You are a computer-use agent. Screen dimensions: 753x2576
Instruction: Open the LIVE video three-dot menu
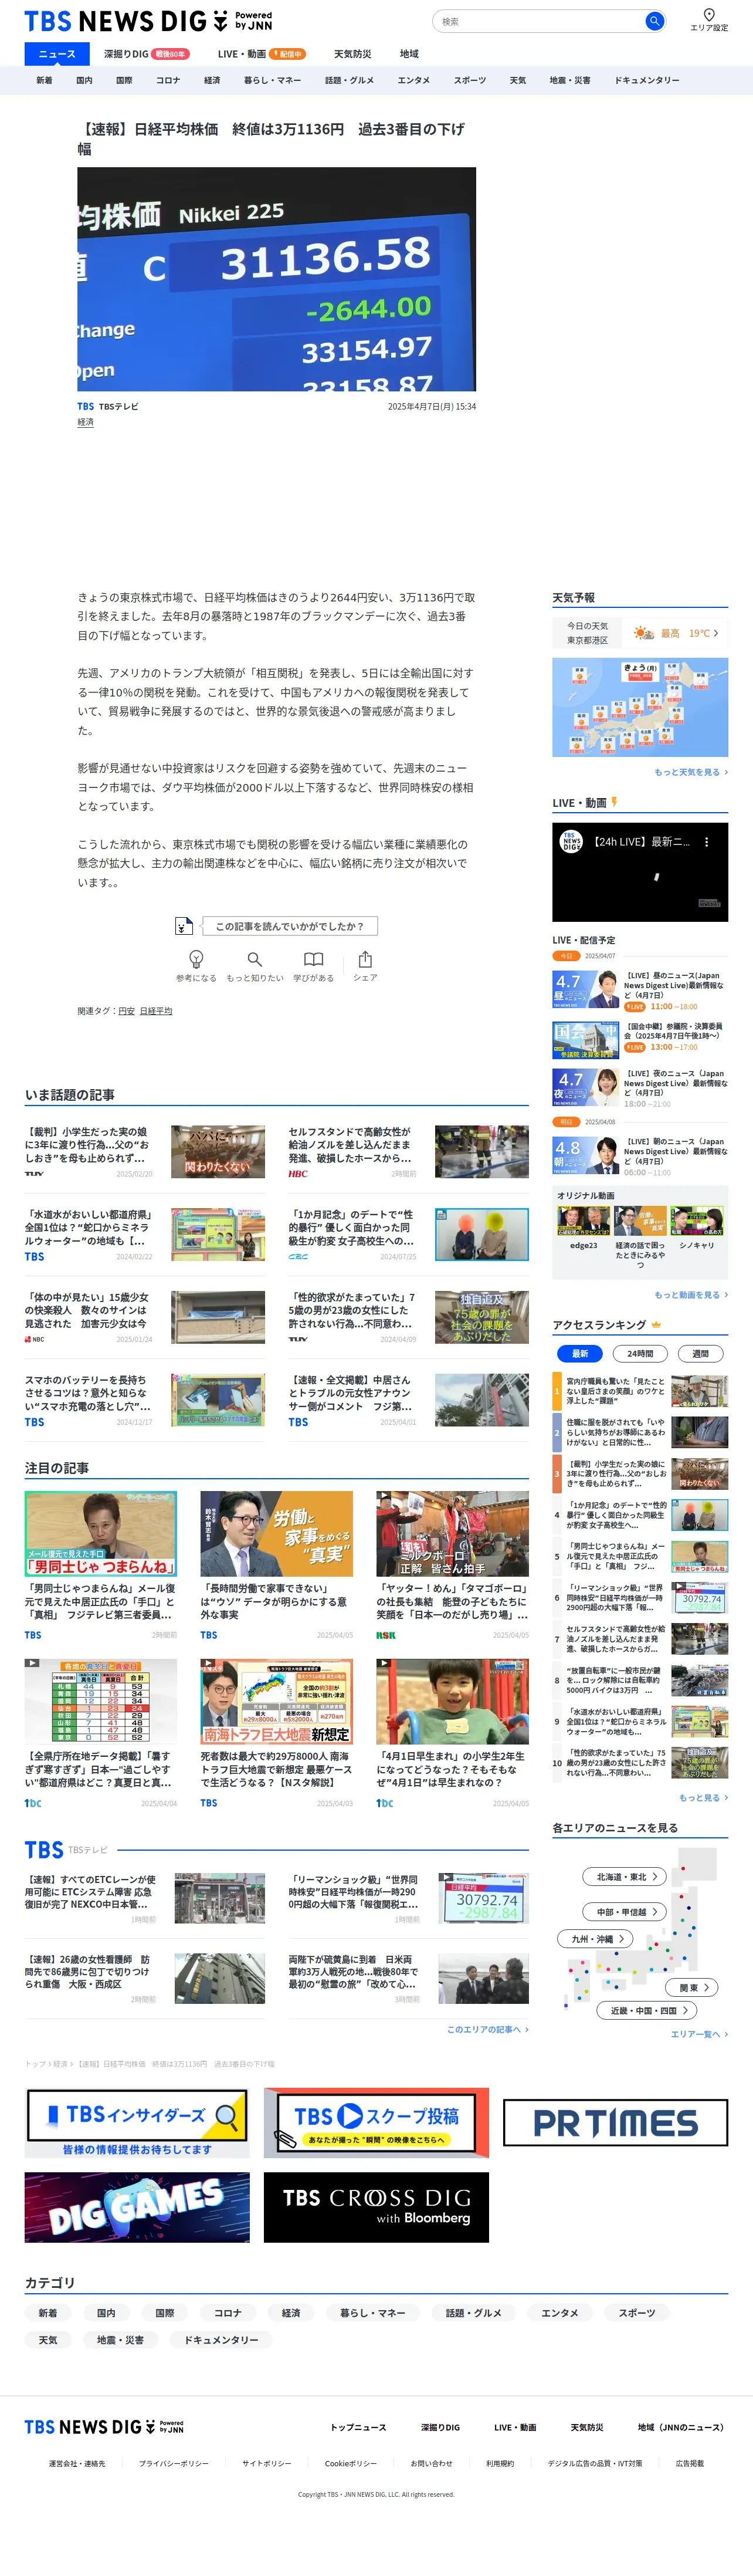[x=706, y=842]
